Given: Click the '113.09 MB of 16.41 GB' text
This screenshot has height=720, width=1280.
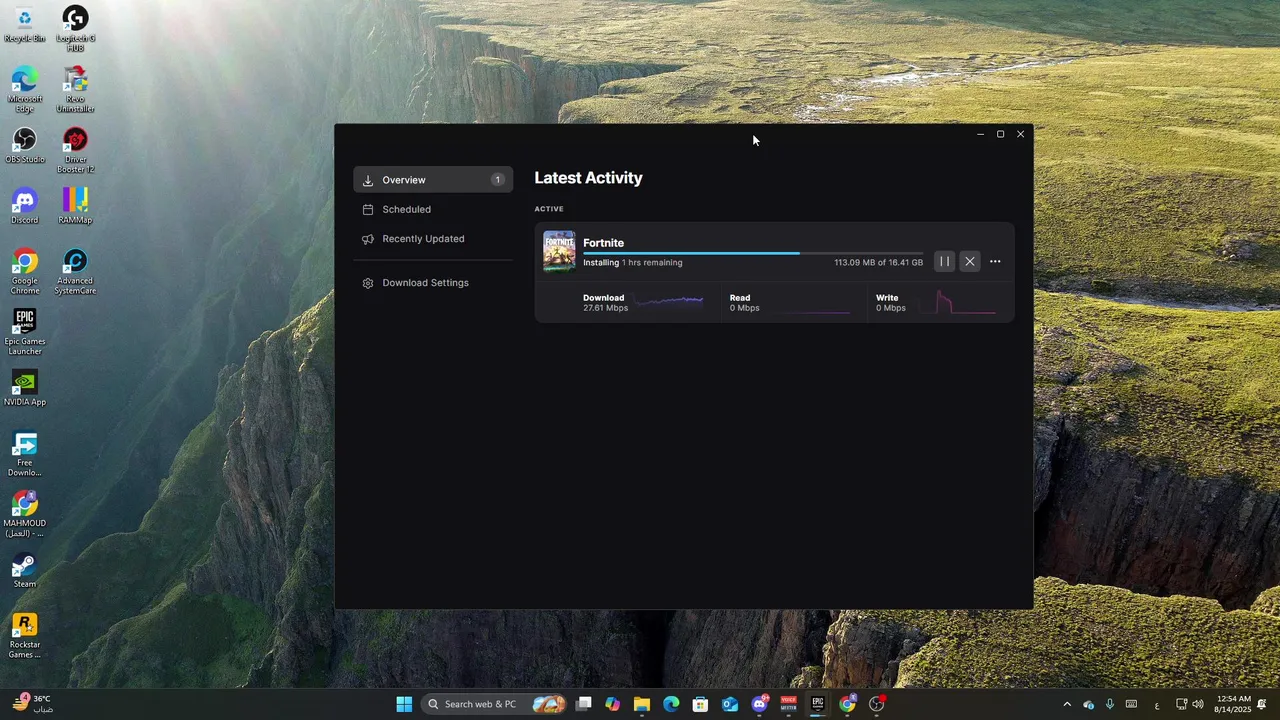Looking at the screenshot, I should pyautogui.click(x=878, y=263).
